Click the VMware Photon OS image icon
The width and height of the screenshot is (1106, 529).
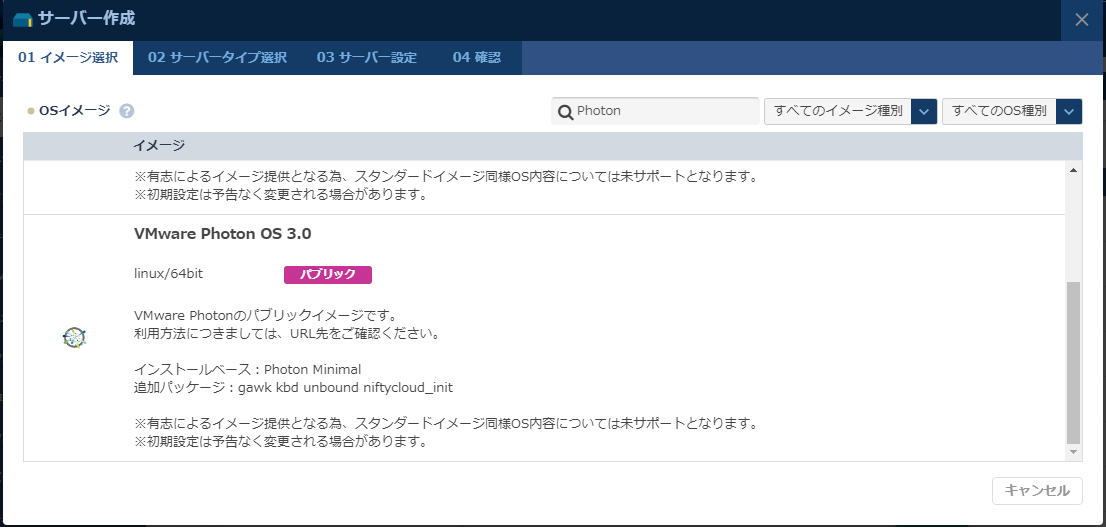pyautogui.click(x=74, y=338)
